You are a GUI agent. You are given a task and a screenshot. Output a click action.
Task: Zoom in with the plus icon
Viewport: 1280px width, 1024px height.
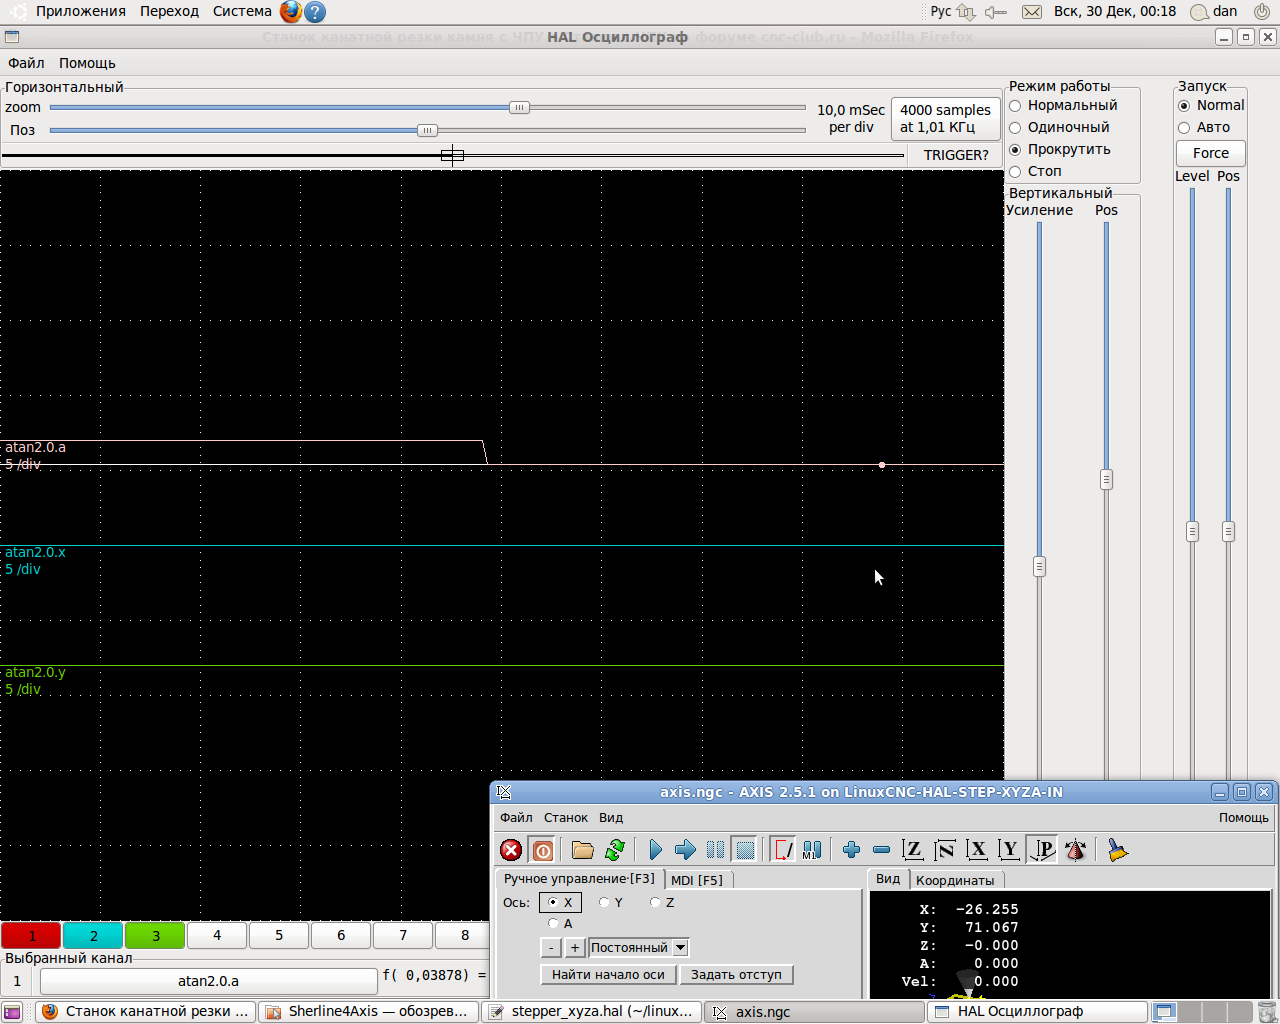pos(851,850)
